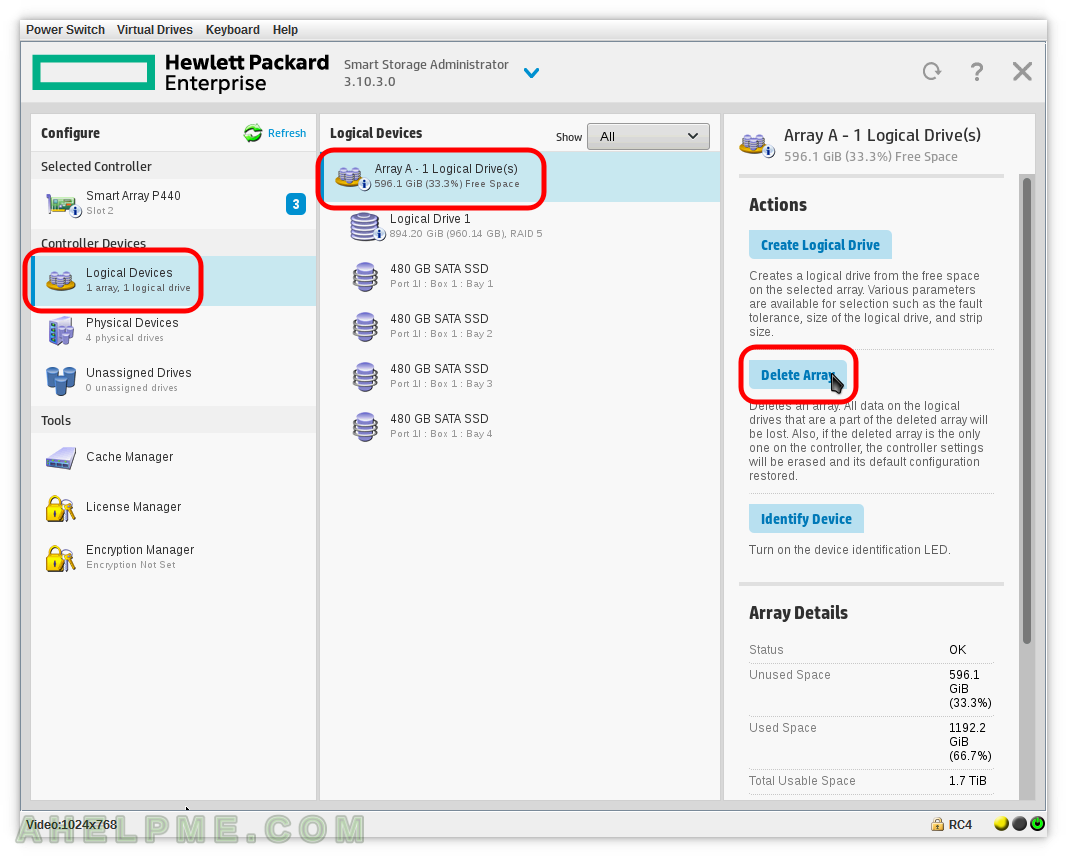Click the Cache Manager icon
This screenshot has height=857, width=1067.
[x=61, y=457]
